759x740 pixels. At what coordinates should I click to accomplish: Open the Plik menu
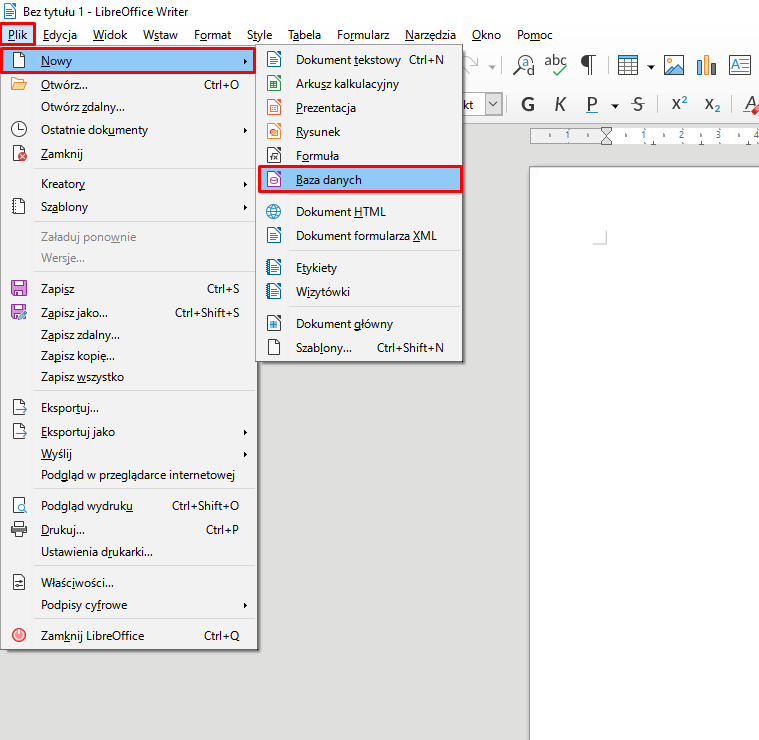click(x=17, y=35)
